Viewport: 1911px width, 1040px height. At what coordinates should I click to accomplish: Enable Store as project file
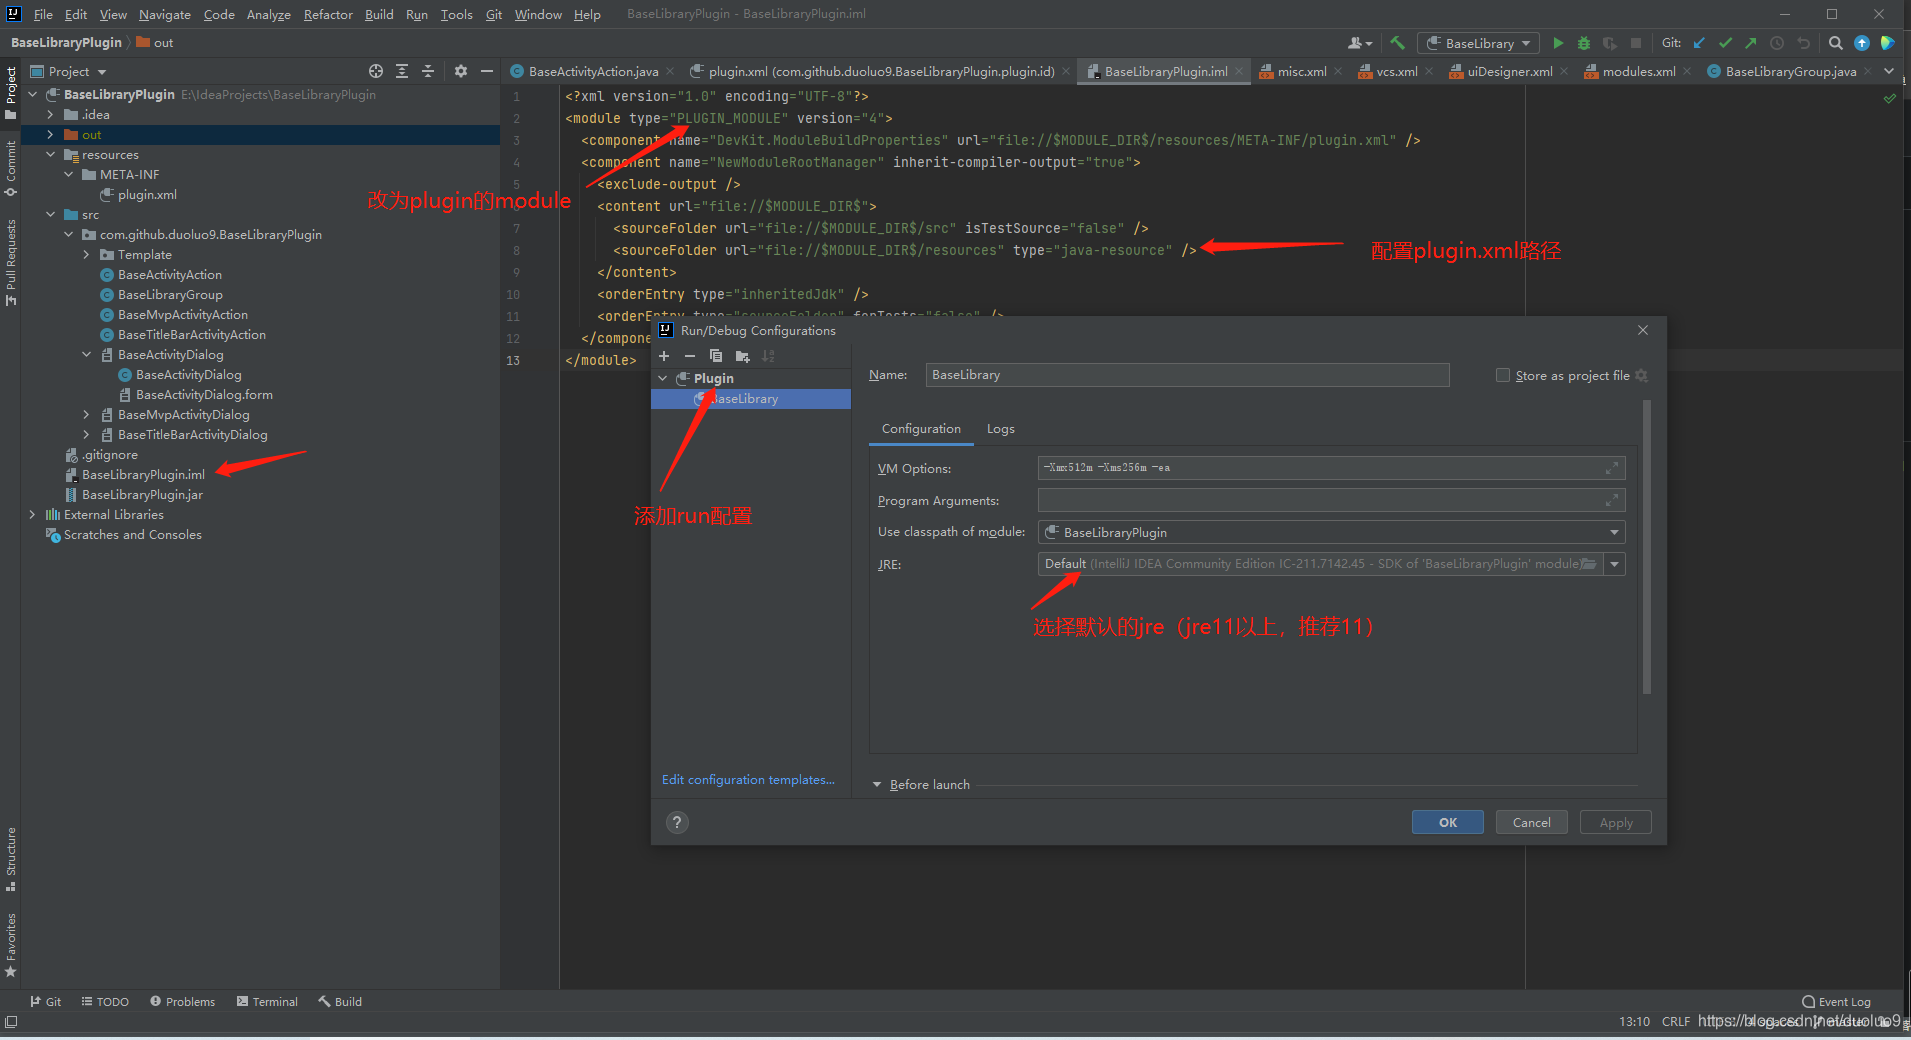click(x=1502, y=375)
